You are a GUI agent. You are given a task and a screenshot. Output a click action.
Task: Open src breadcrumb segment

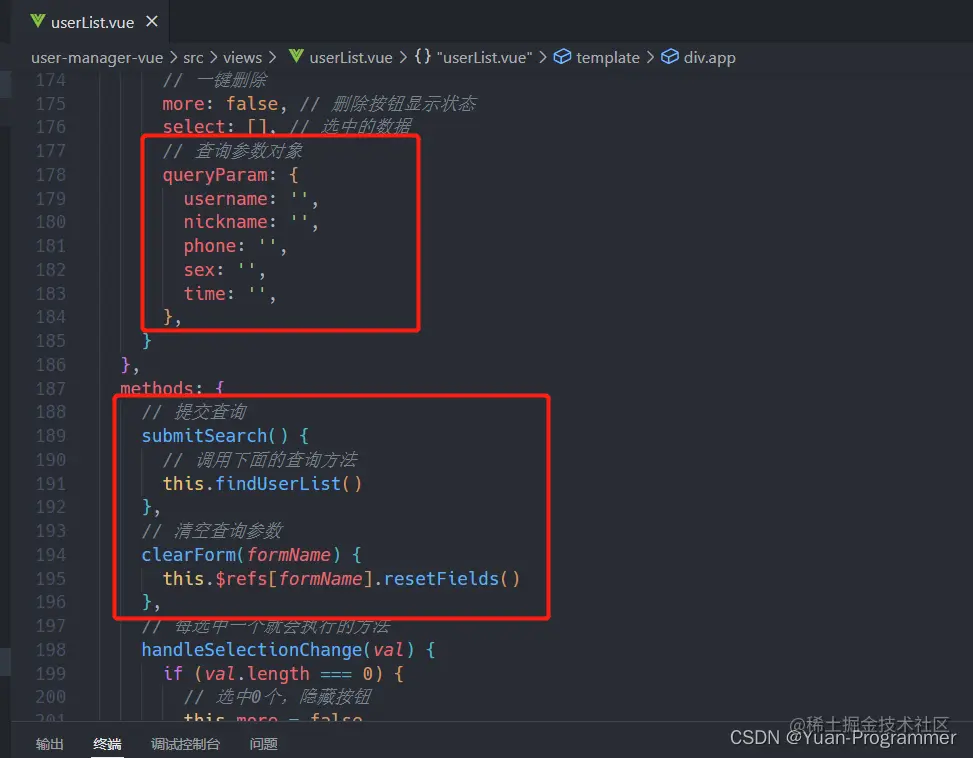click(193, 58)
